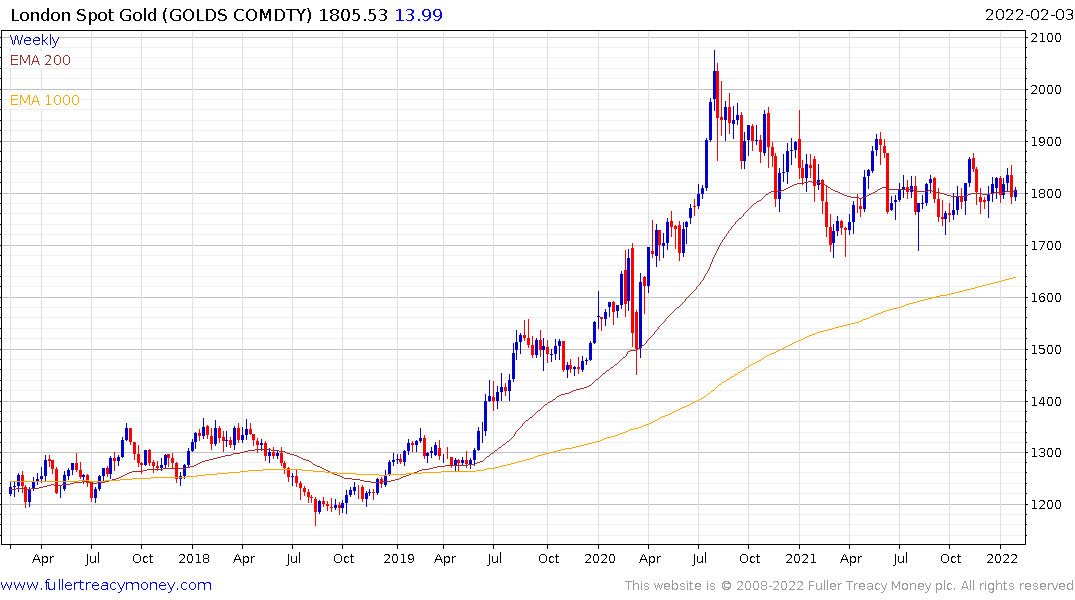Open the www.fullertreacymoney.com link

[x=106, y=585]
